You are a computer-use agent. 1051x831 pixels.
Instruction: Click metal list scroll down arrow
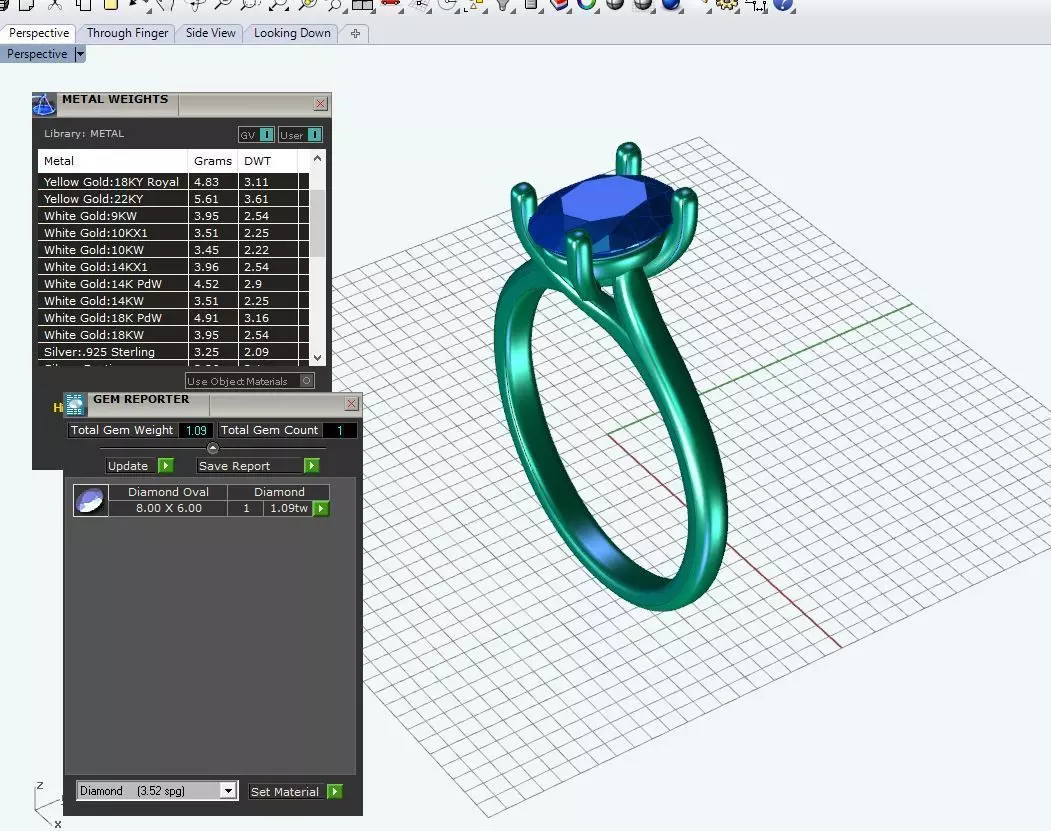point(318,357)
